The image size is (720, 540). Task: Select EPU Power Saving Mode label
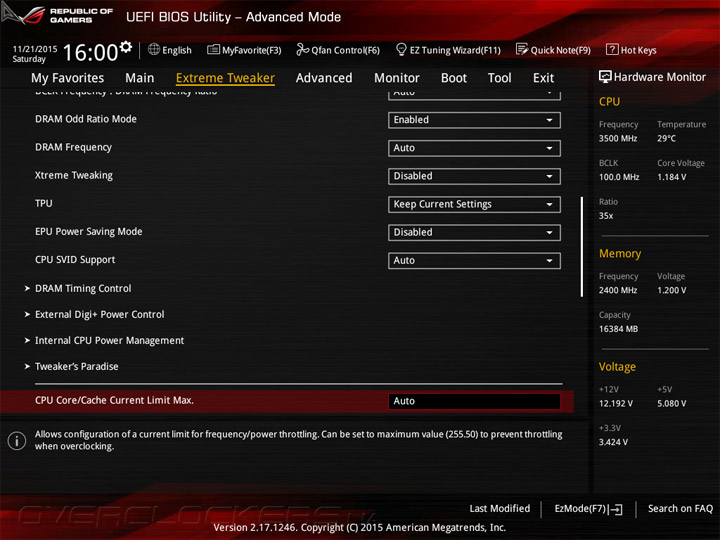click(89, 232)
